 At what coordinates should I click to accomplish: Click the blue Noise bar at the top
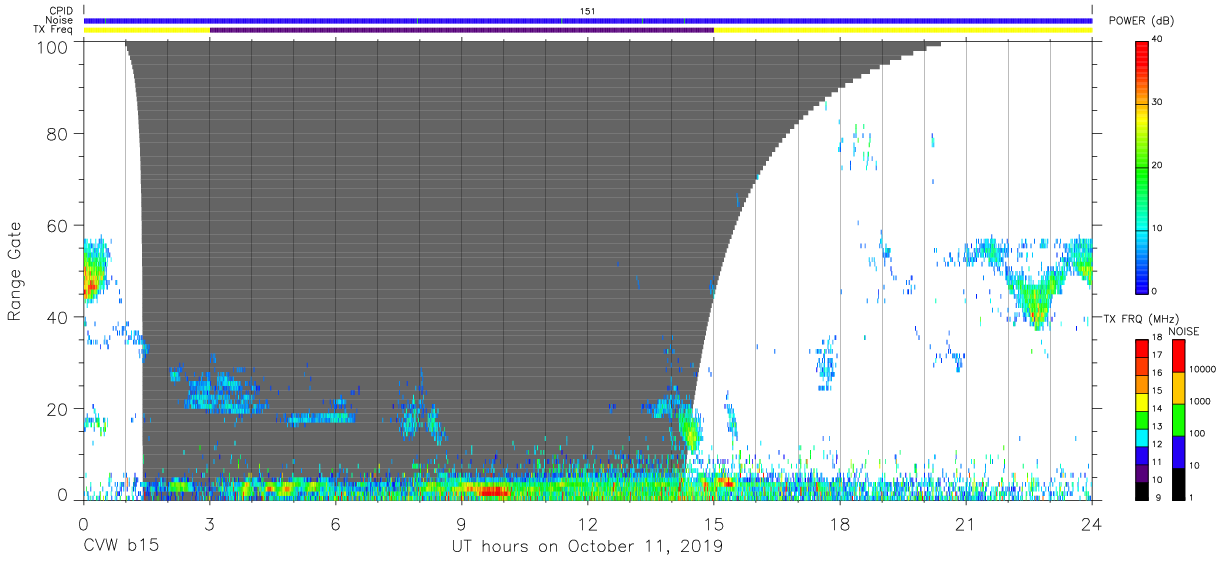[x=587, y=20]
